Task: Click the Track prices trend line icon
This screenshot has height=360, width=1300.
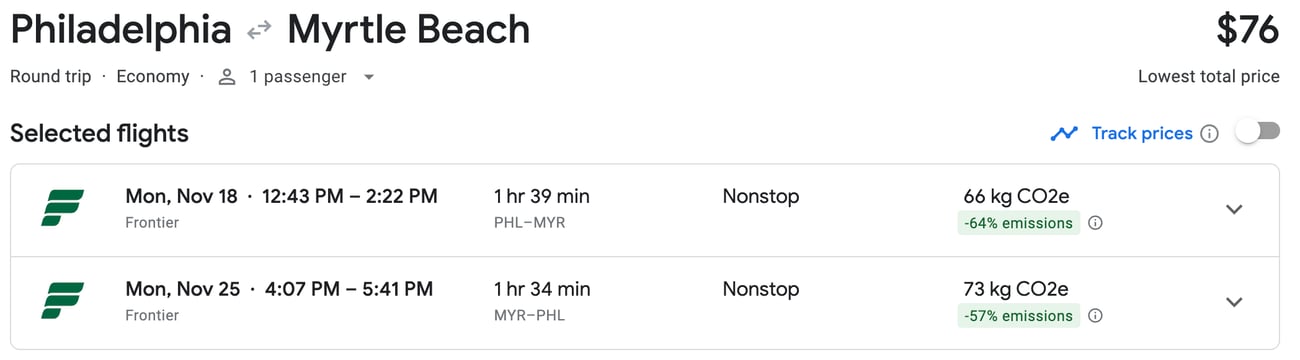Action: (x=1064, y=133)
